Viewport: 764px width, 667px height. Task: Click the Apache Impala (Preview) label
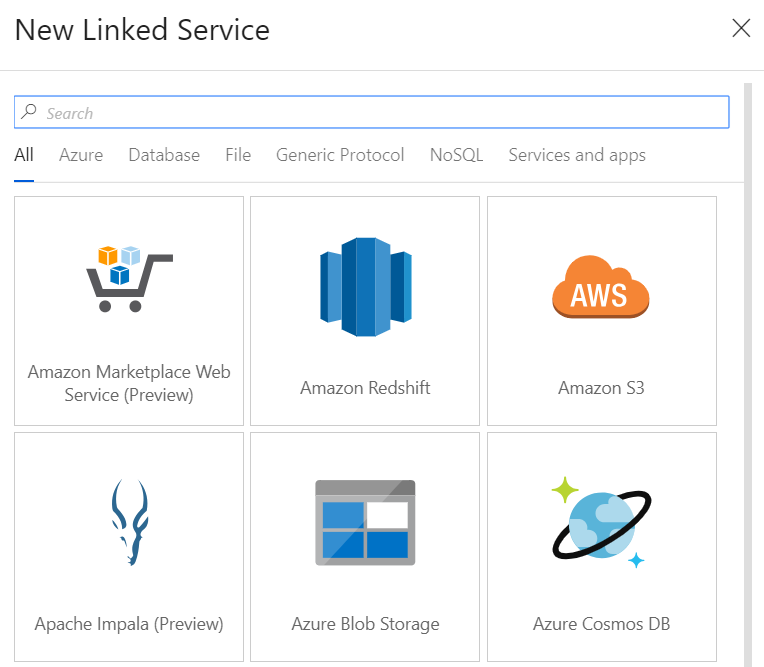coord(129,624)
